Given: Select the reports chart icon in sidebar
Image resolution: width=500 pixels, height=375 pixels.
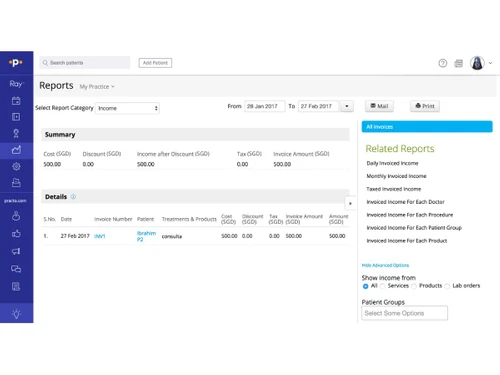Looking at the screenshot, I should click(16, 150).
